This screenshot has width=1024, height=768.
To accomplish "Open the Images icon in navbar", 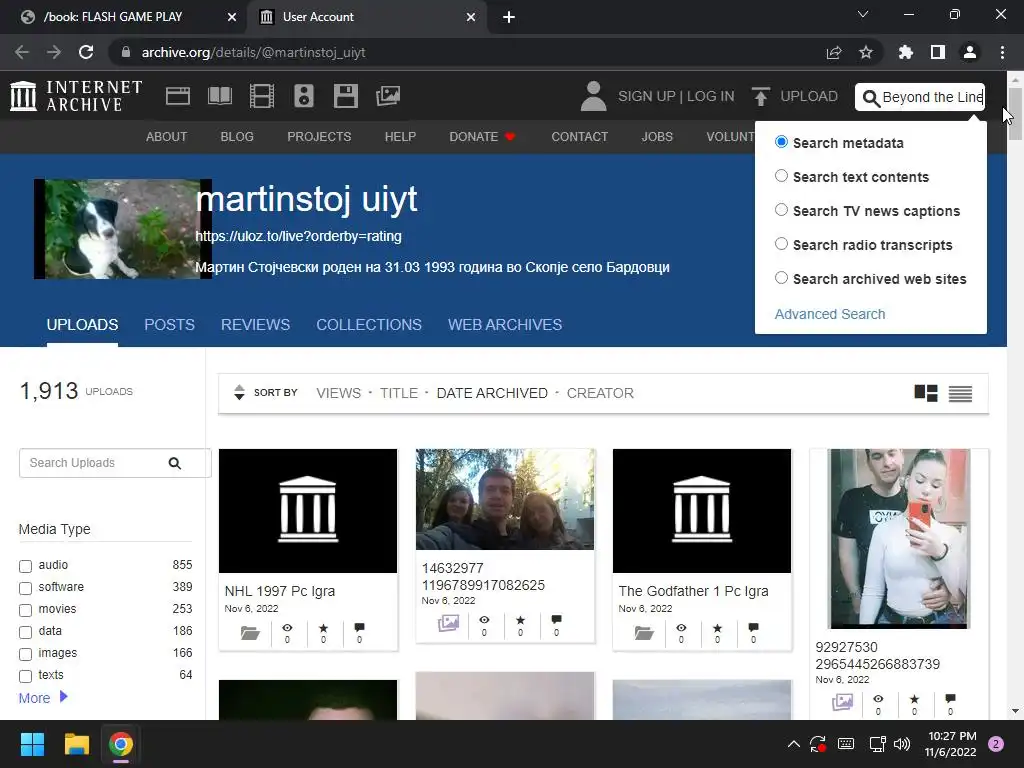I will pyautogui.click(x=388, y=96).
